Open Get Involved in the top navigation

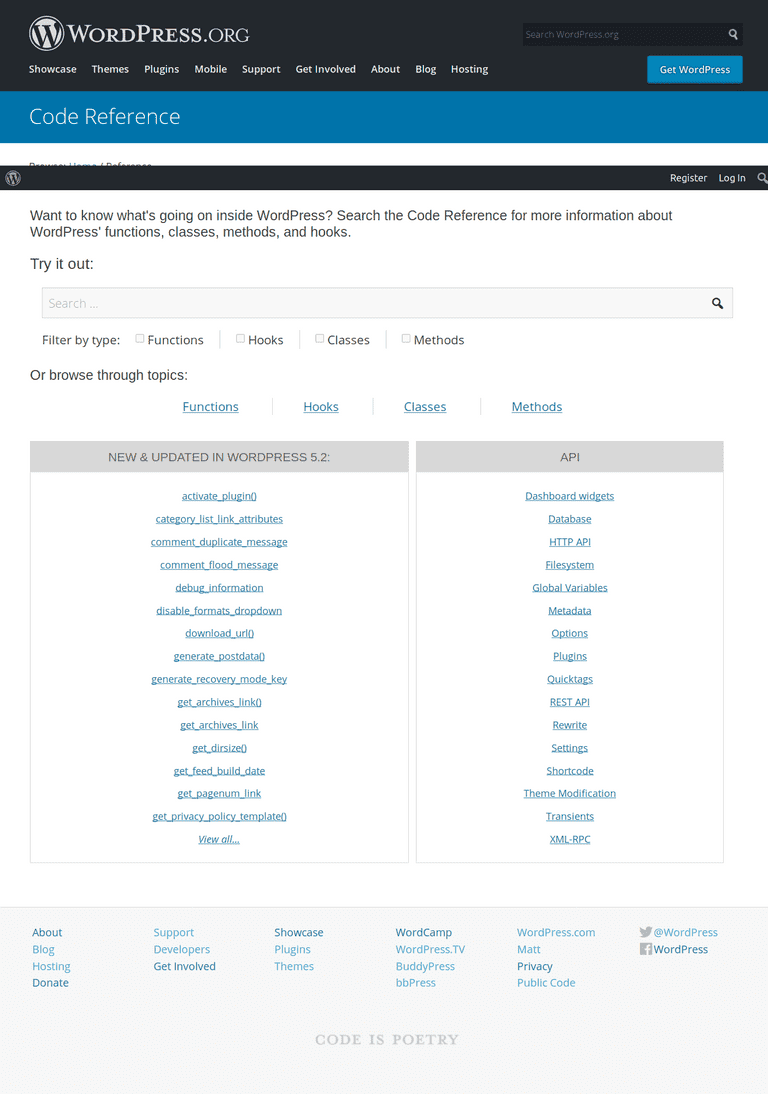(326, 69)
